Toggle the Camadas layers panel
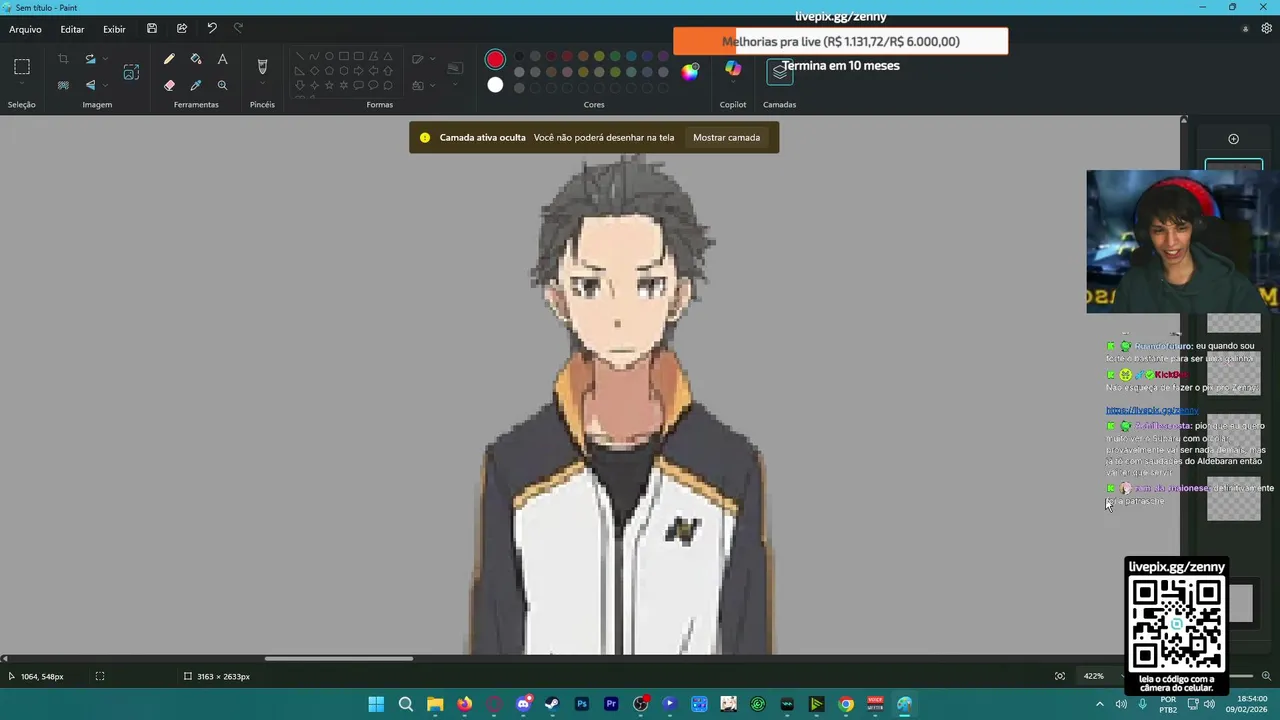This screenshot has height=720, width=1280. pos(780,71)
